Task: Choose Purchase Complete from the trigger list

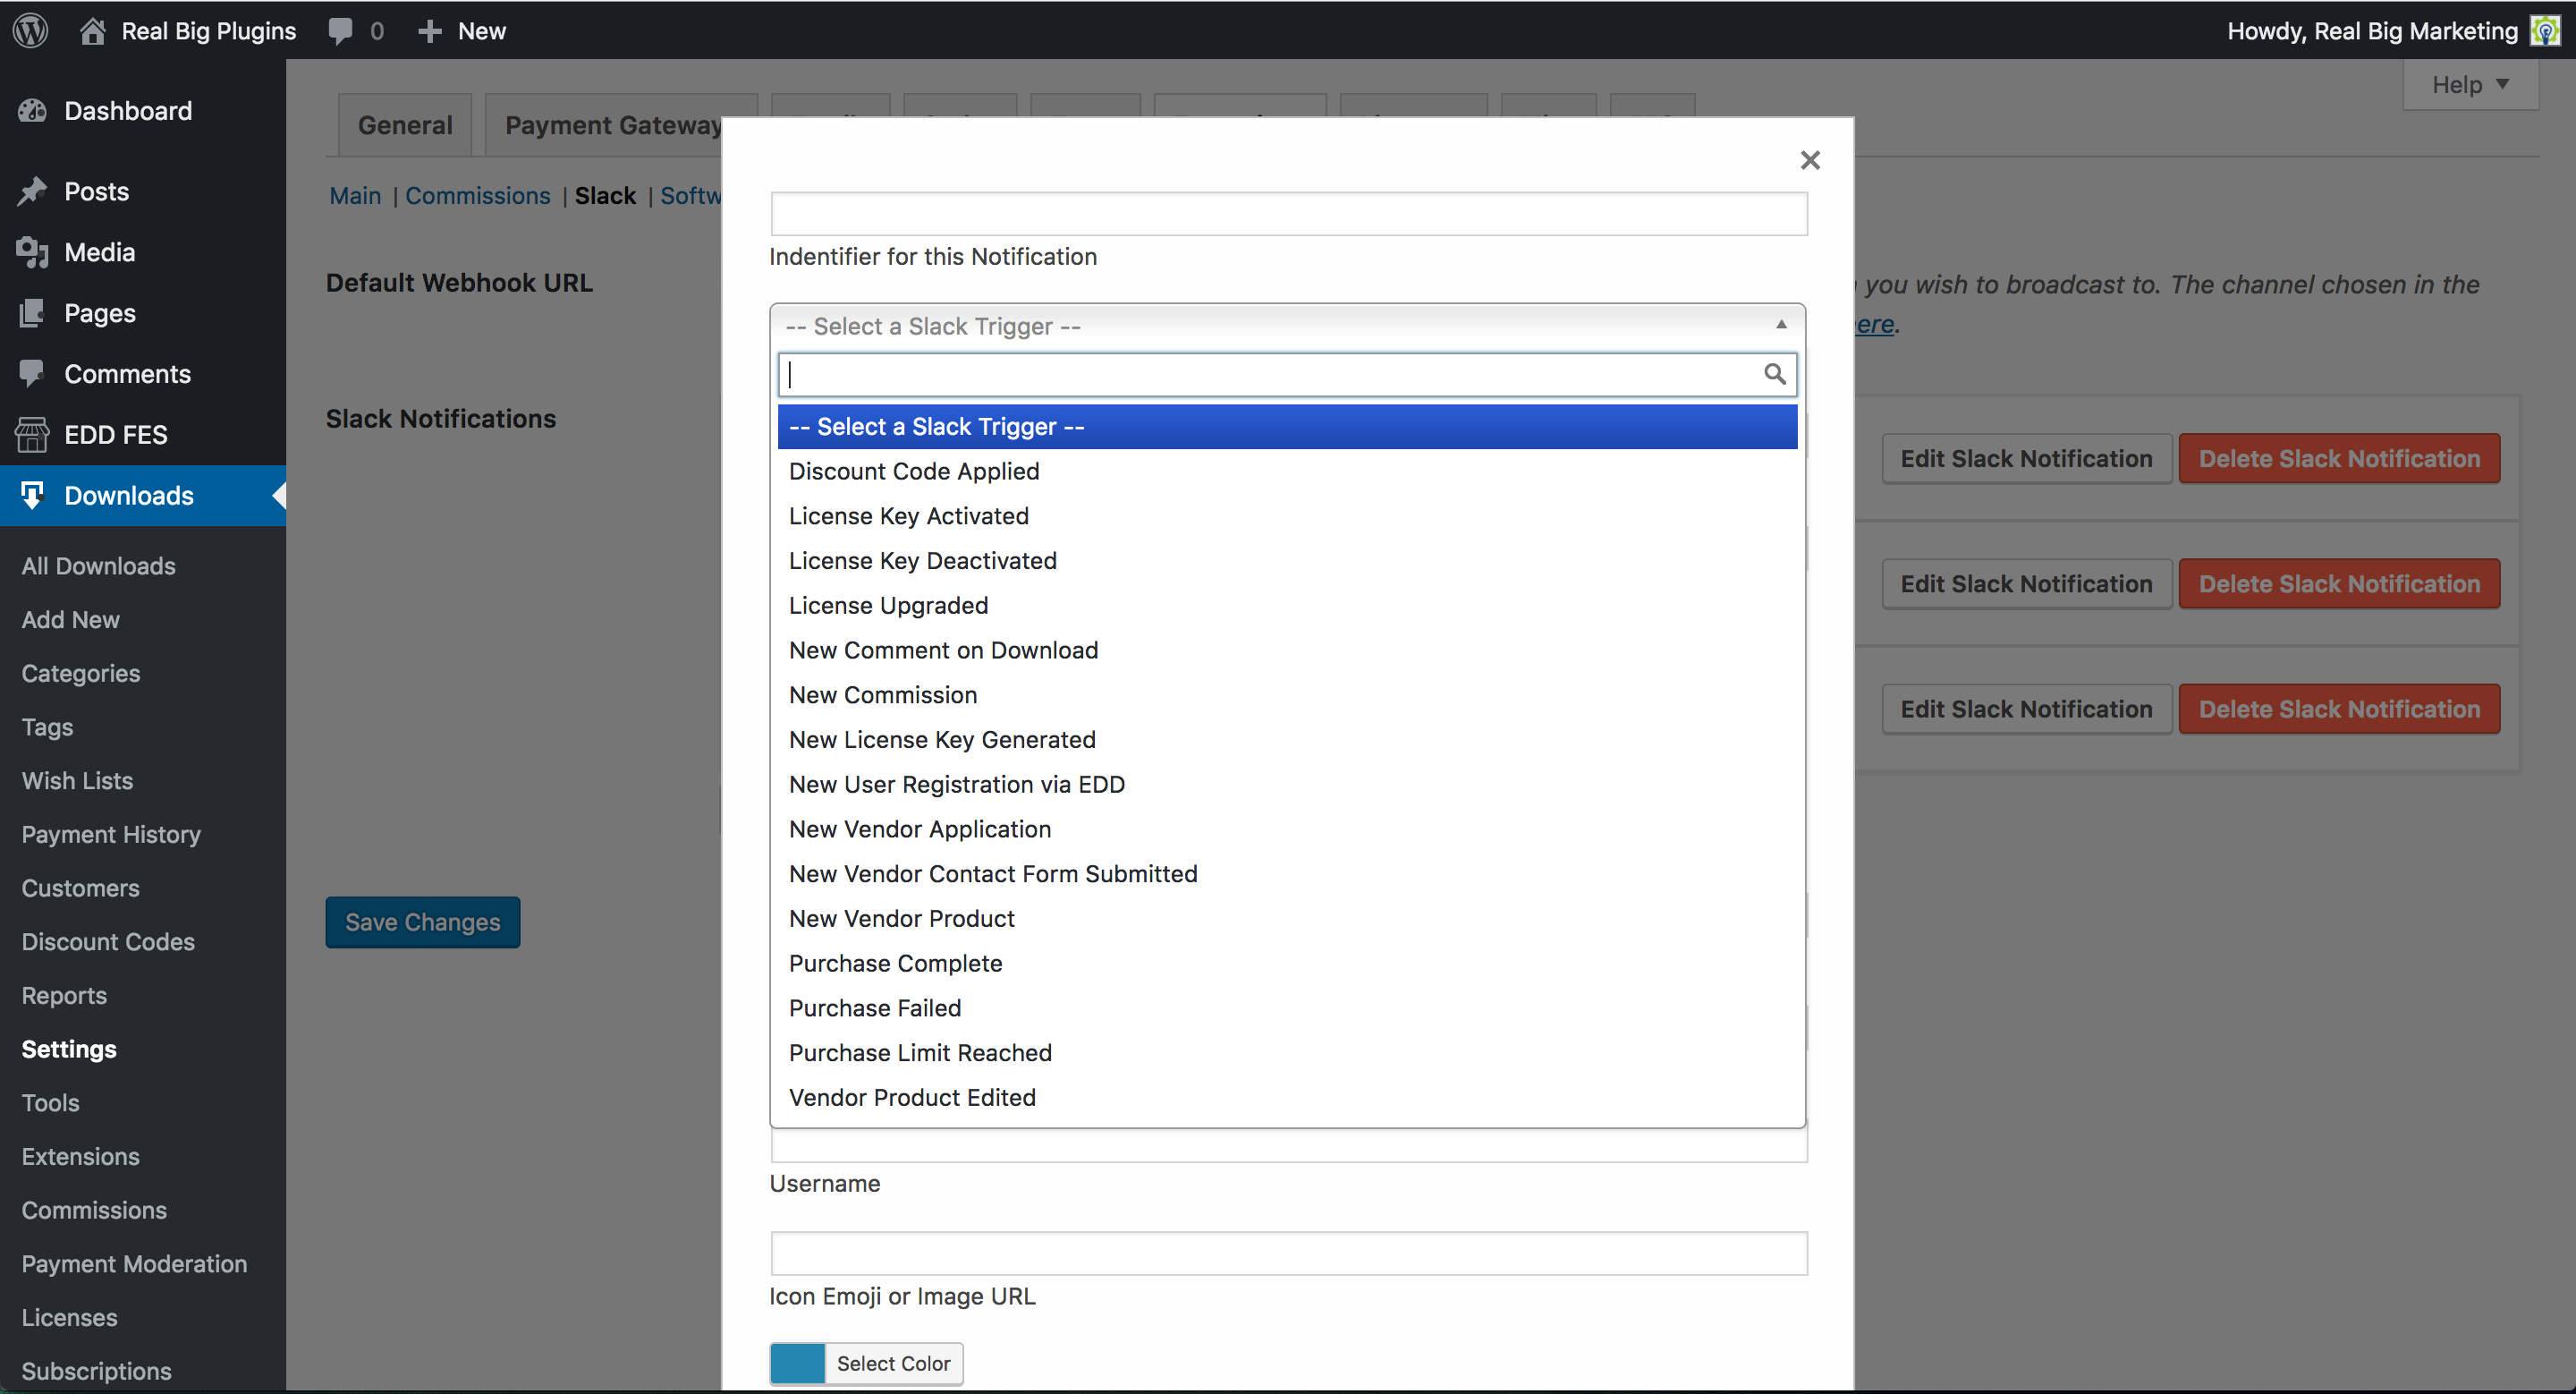Action: (895, 963)
